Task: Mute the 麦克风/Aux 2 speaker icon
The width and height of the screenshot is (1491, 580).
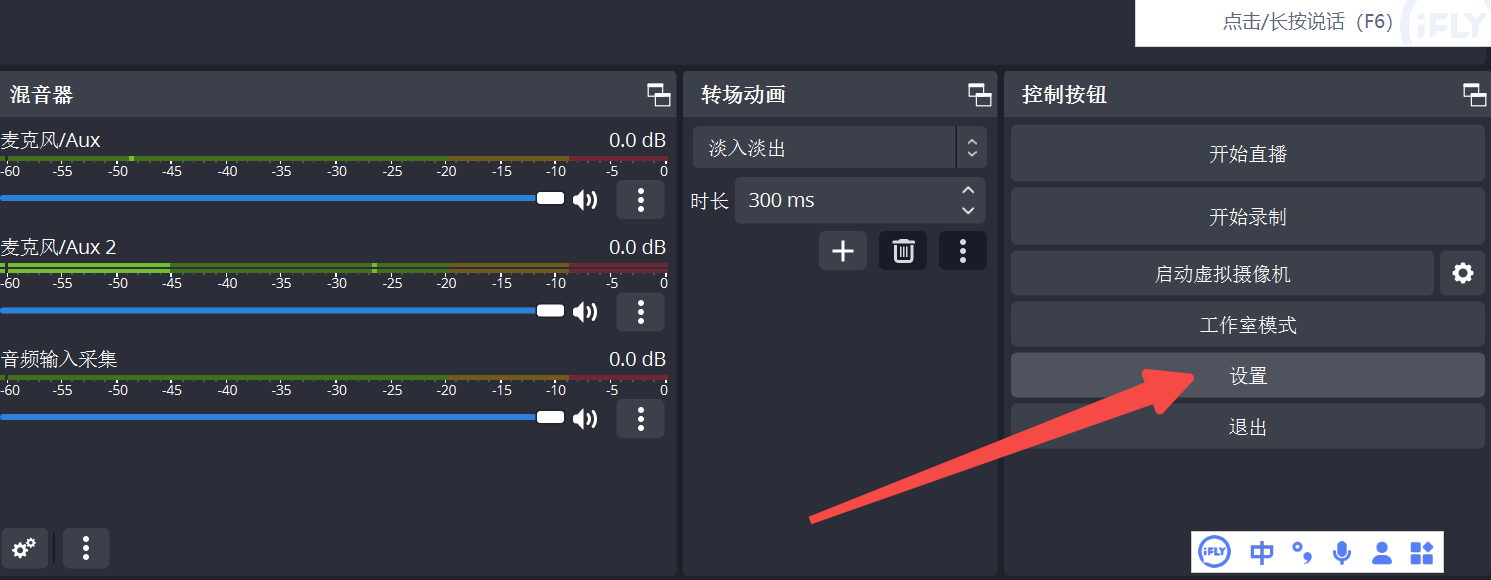Action: pos(585,312)
